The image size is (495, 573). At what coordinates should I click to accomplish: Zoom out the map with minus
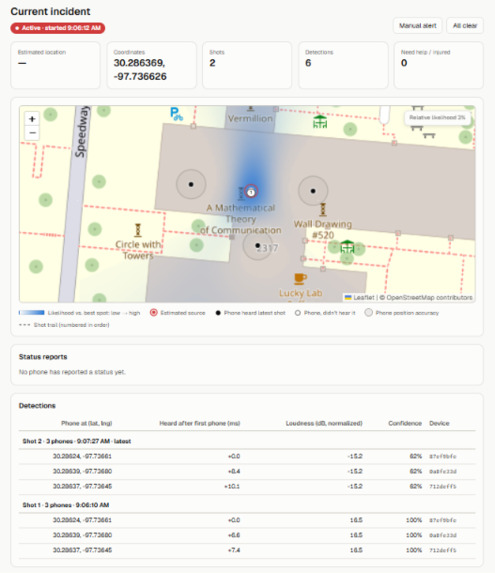coord(32,133)
